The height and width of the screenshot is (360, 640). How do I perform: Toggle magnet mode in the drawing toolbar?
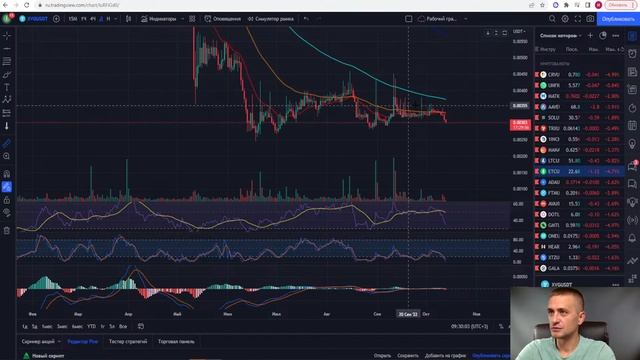(x=7, y=174)
